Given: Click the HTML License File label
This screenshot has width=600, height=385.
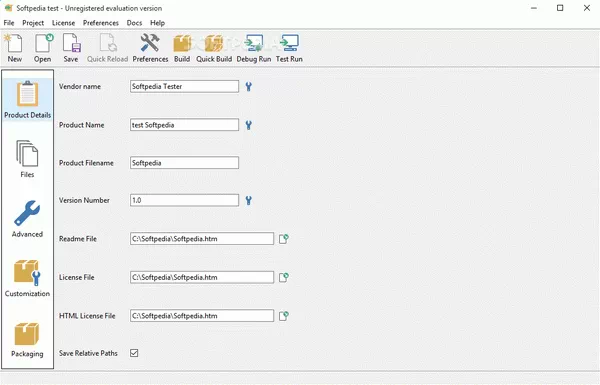Looking at the screenshot, I should 87,316.
